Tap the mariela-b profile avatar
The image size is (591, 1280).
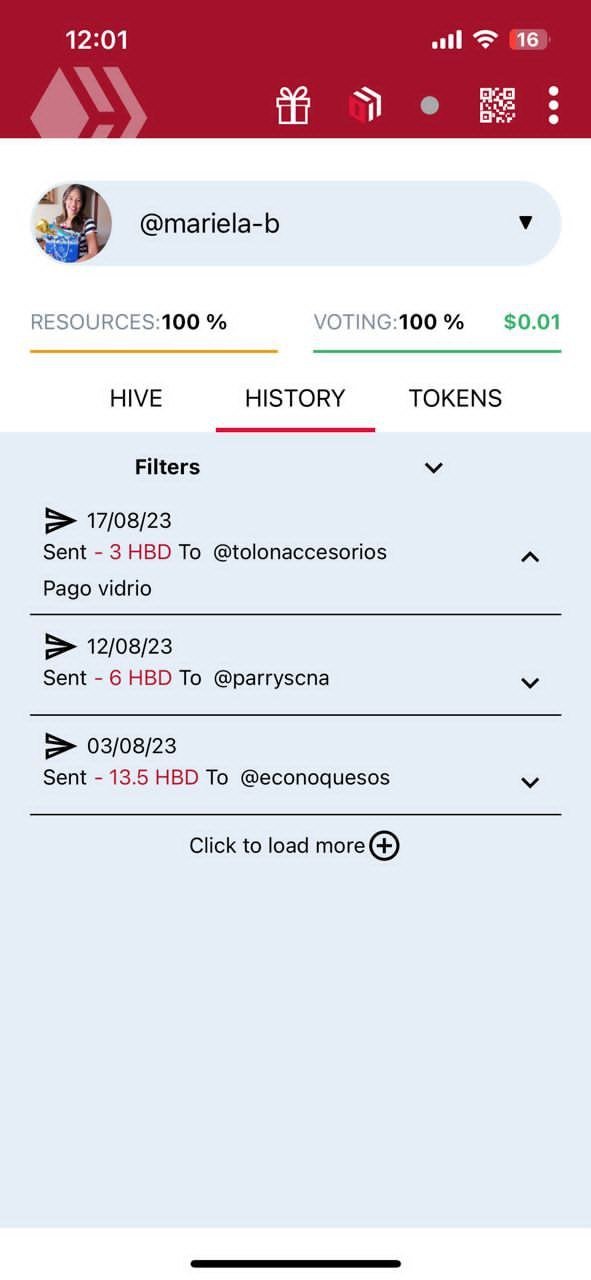point(71,223)
